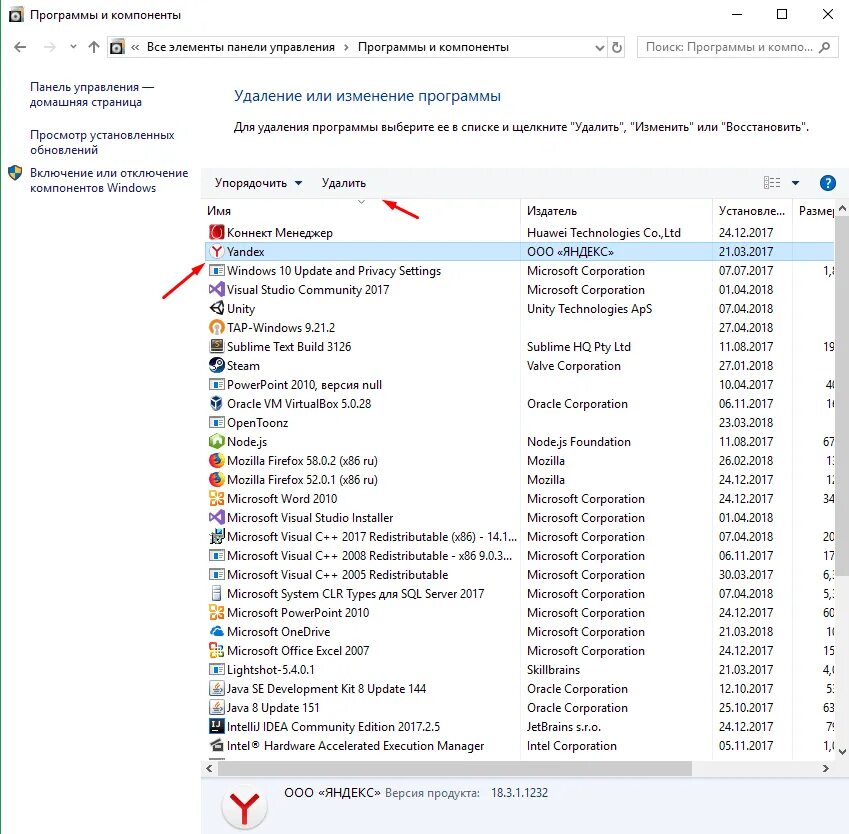This screenshot has height=834, width=849.
Task: Click the Node.js program icon
Action: coord(217,441)
